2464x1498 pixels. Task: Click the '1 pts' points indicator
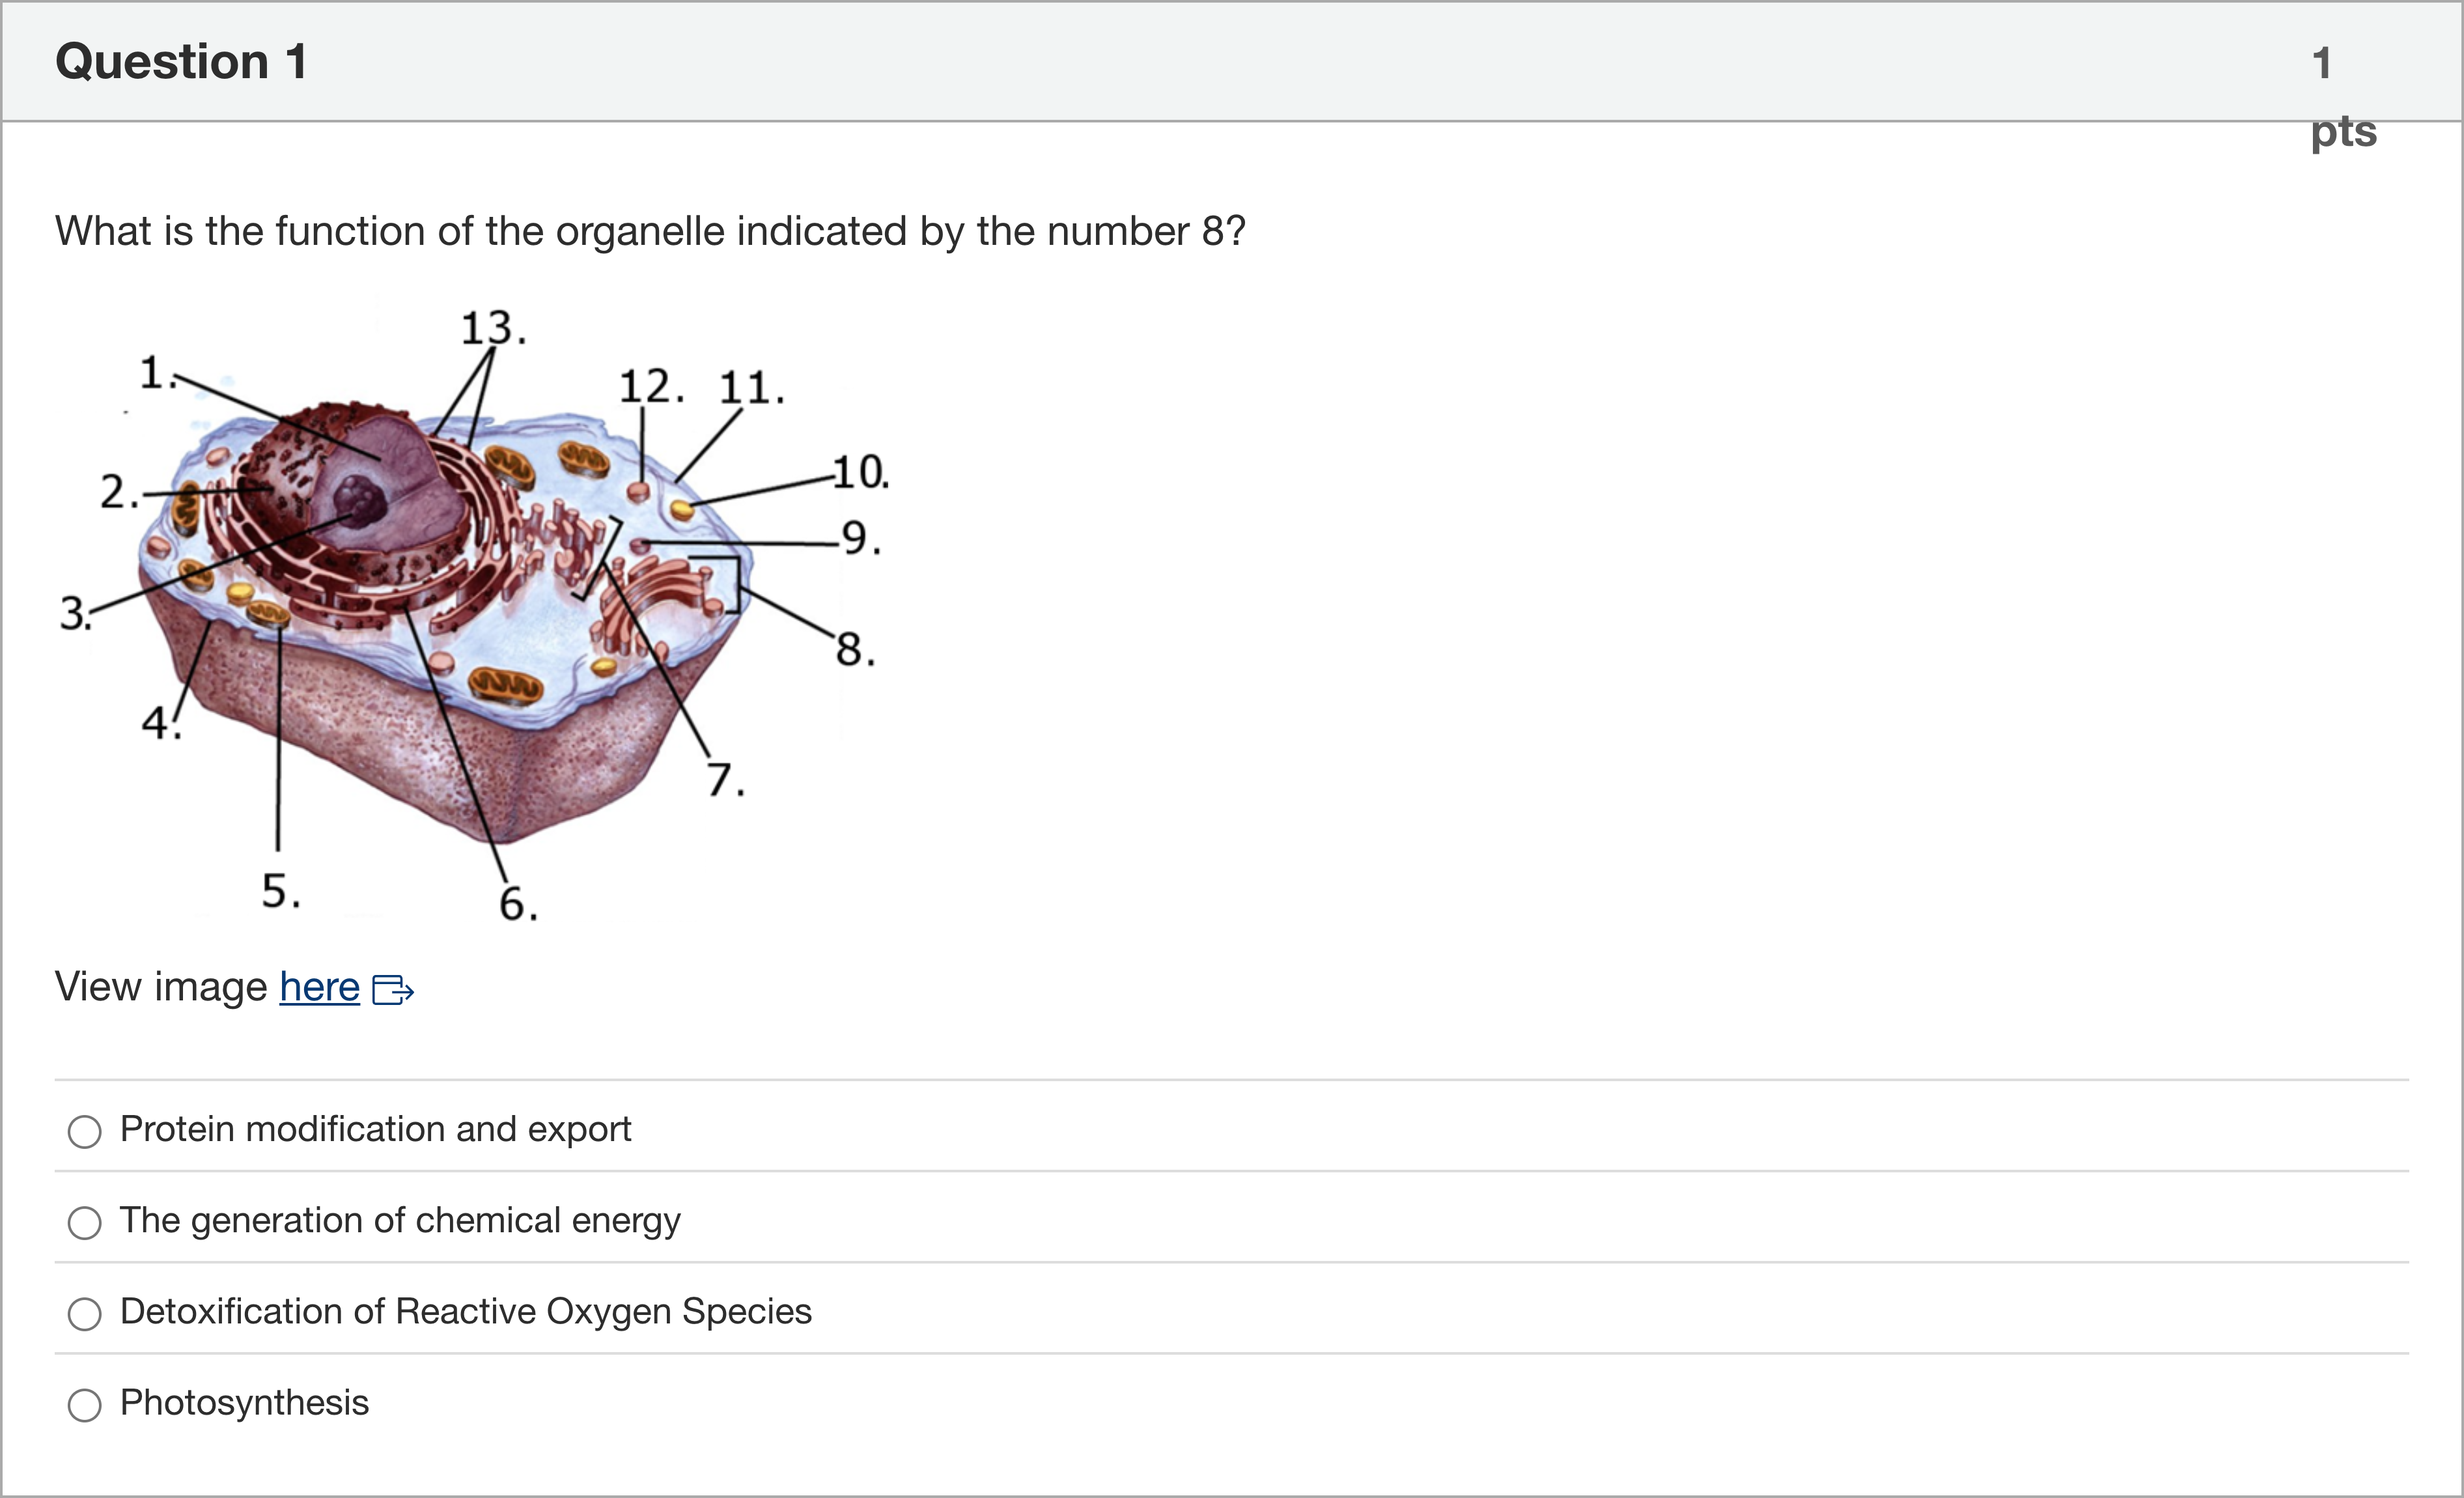(2343, 97)
